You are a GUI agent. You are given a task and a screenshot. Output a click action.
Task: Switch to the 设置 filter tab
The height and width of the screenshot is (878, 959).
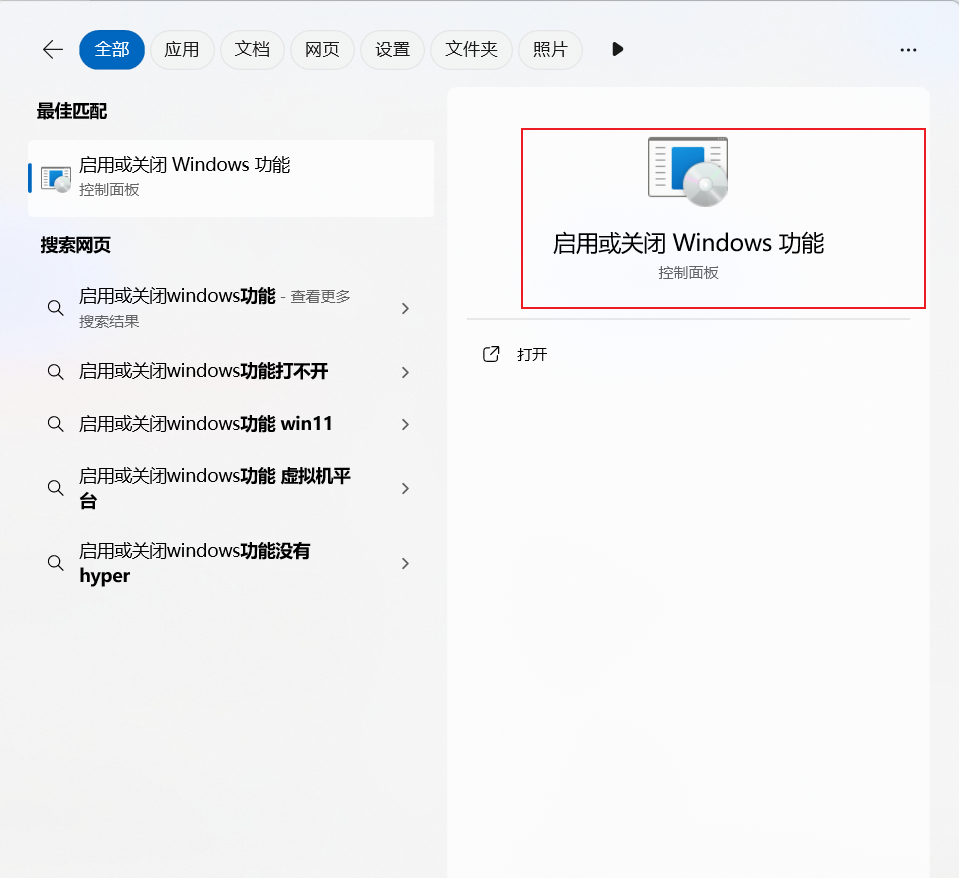[393, 50]
